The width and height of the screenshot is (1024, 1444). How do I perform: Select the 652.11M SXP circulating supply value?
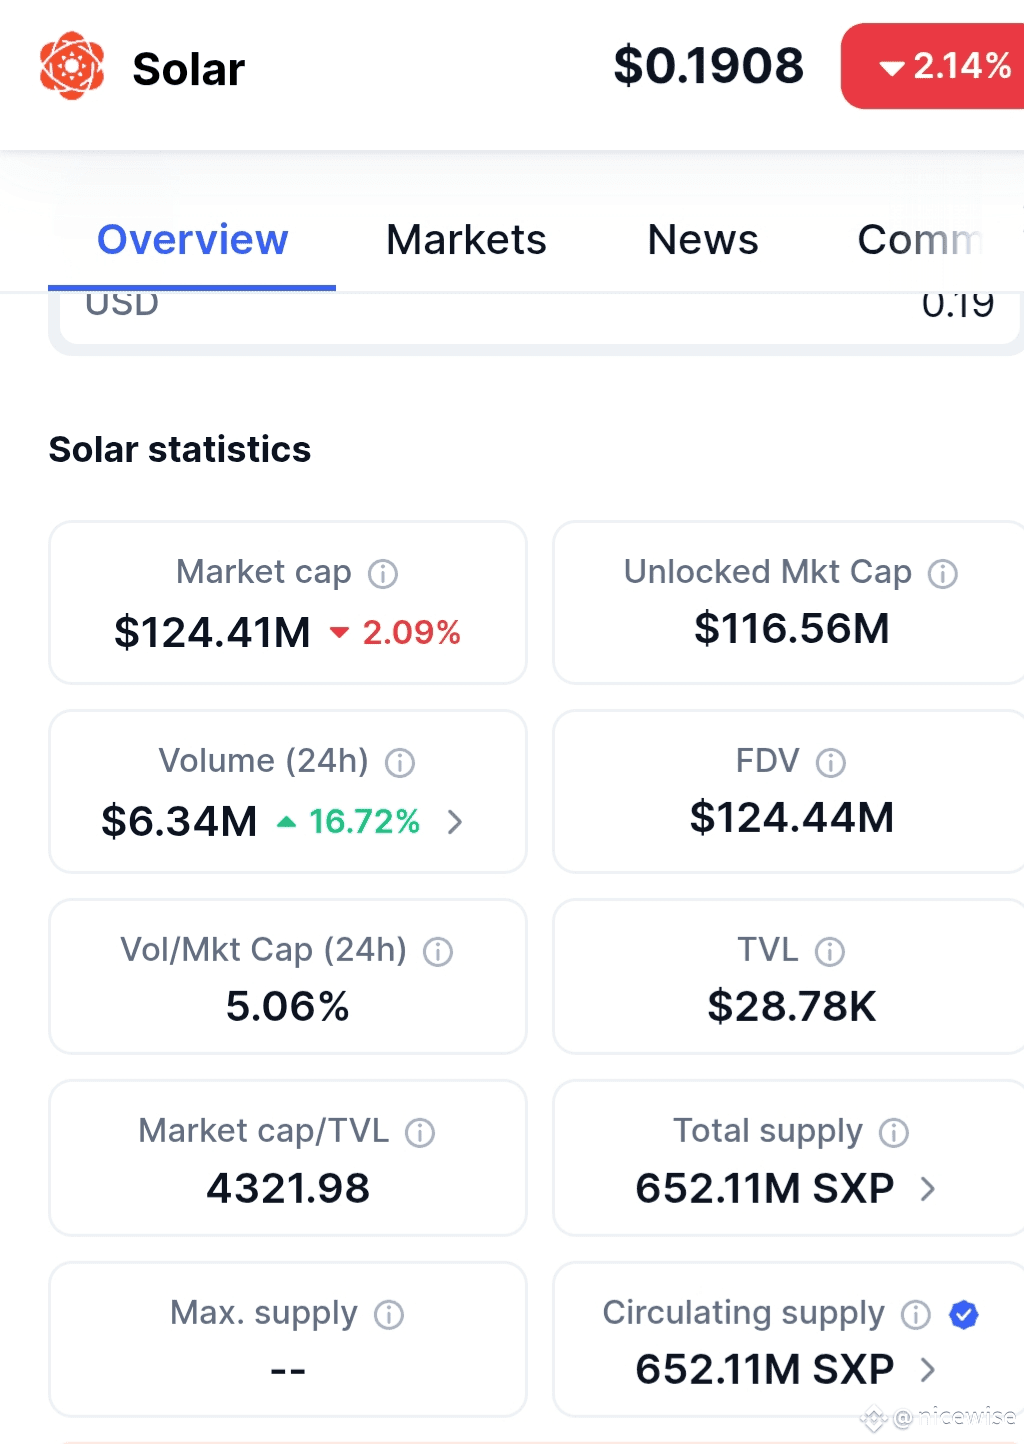[x=765, y=1370]
